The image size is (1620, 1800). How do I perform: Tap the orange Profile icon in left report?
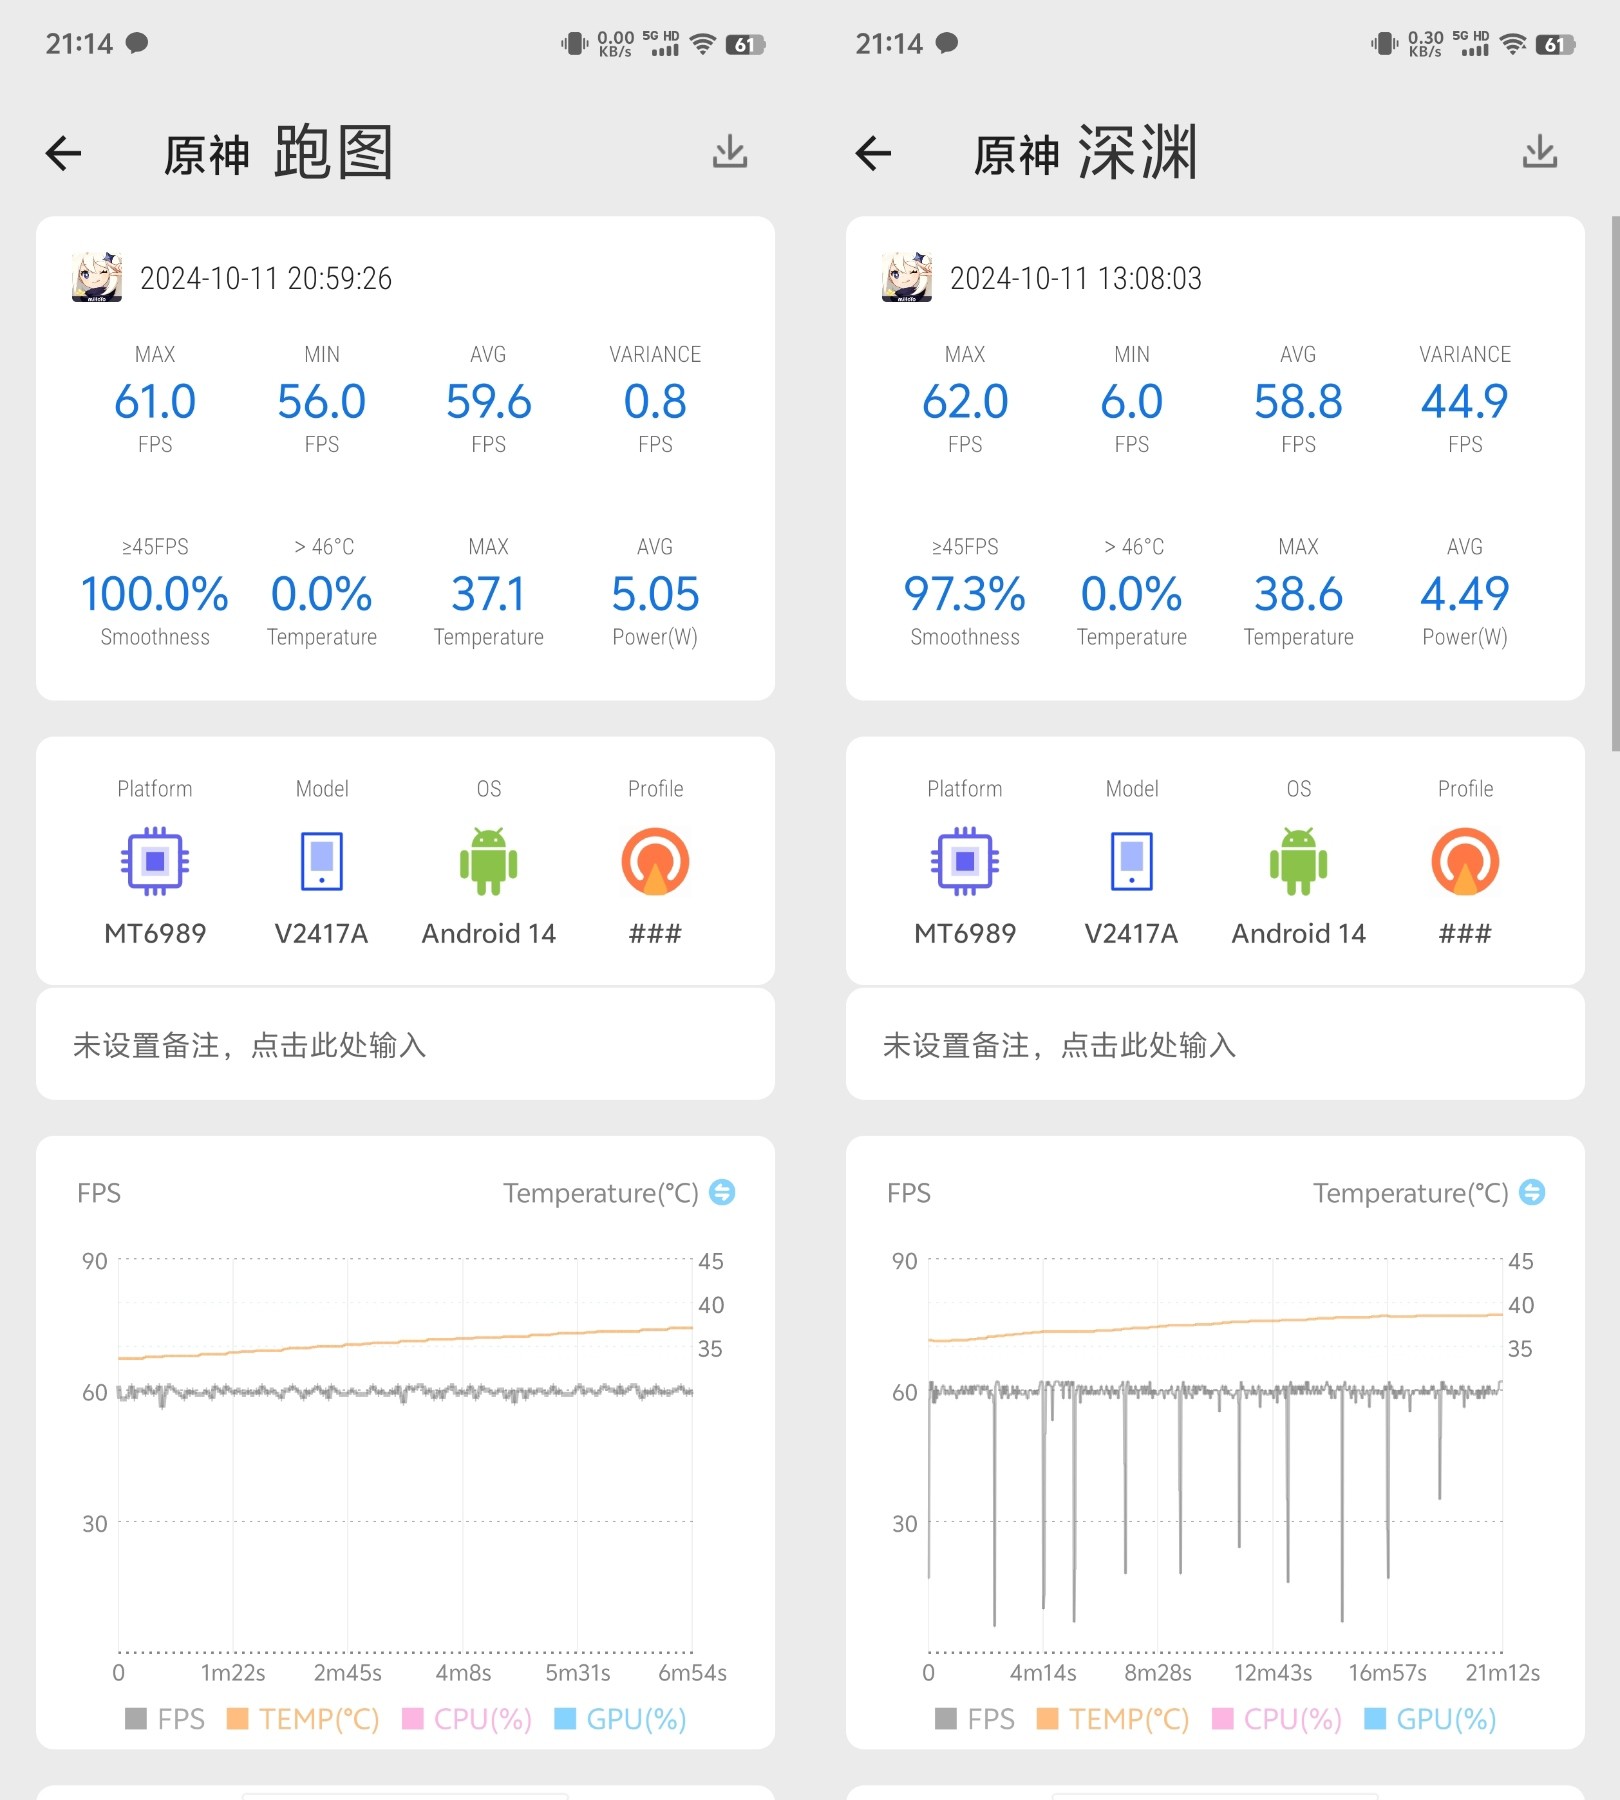point(655,861)
